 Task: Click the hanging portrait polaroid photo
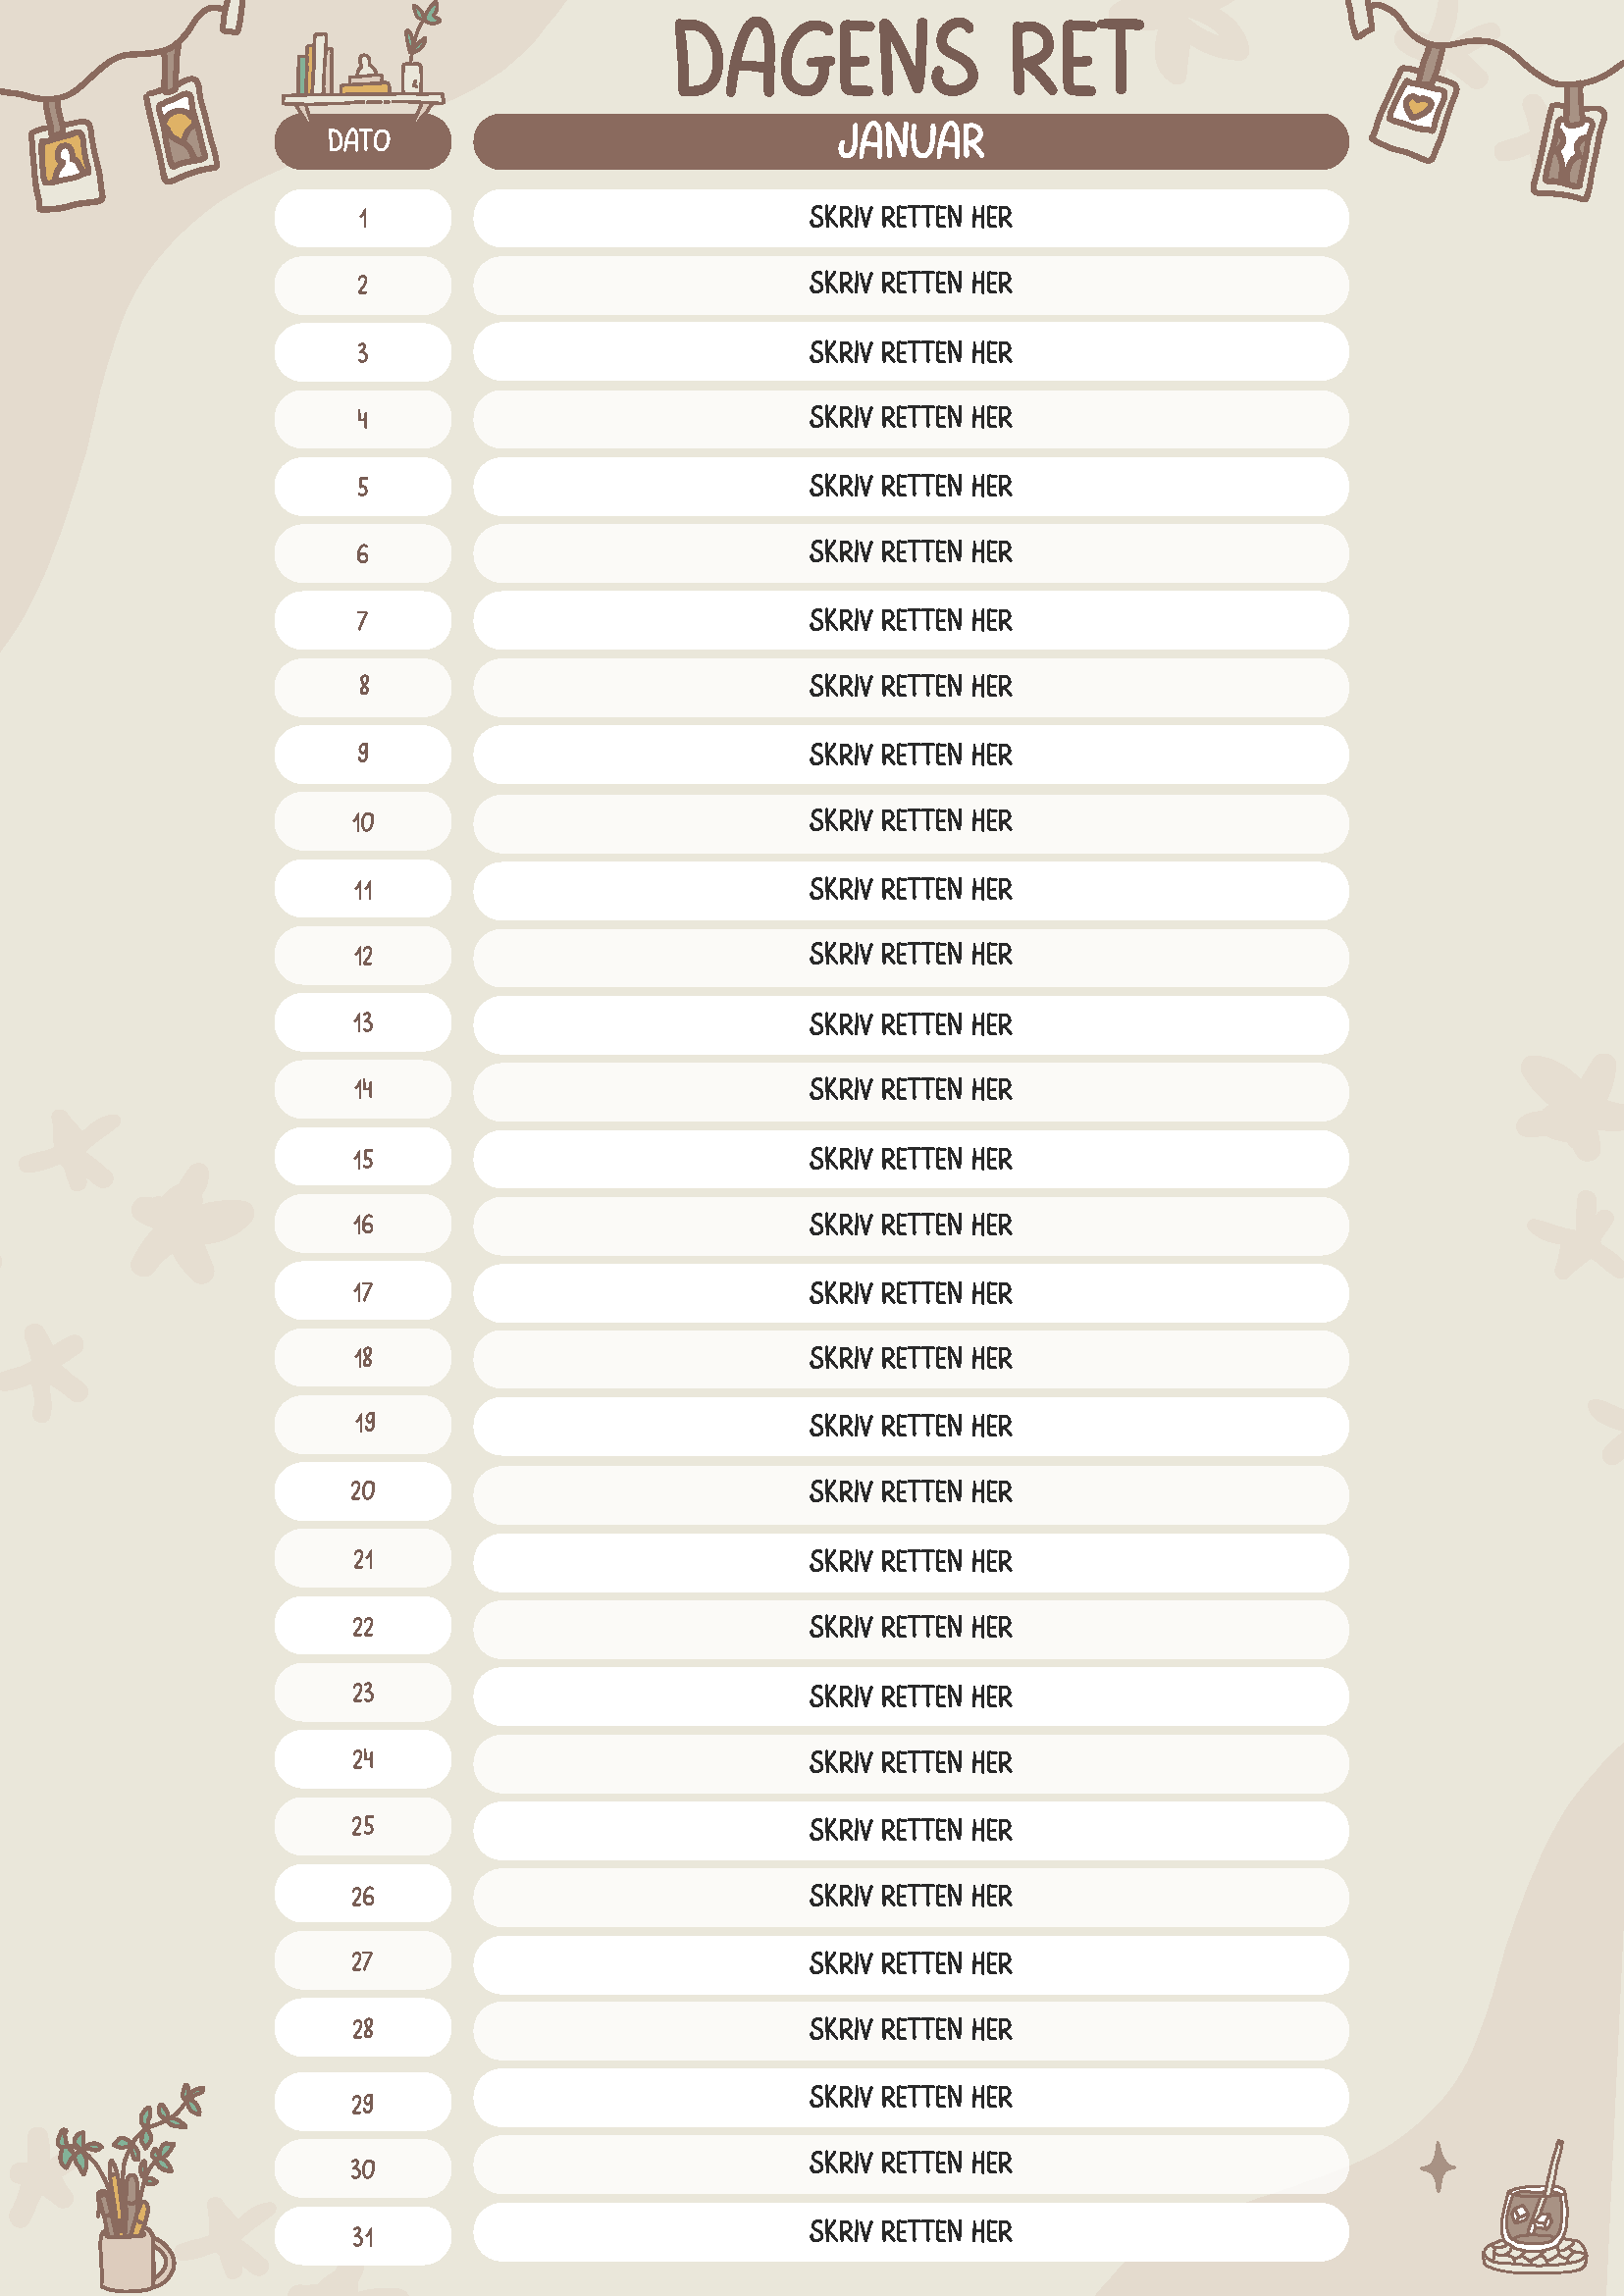click(x=66, y=162)
